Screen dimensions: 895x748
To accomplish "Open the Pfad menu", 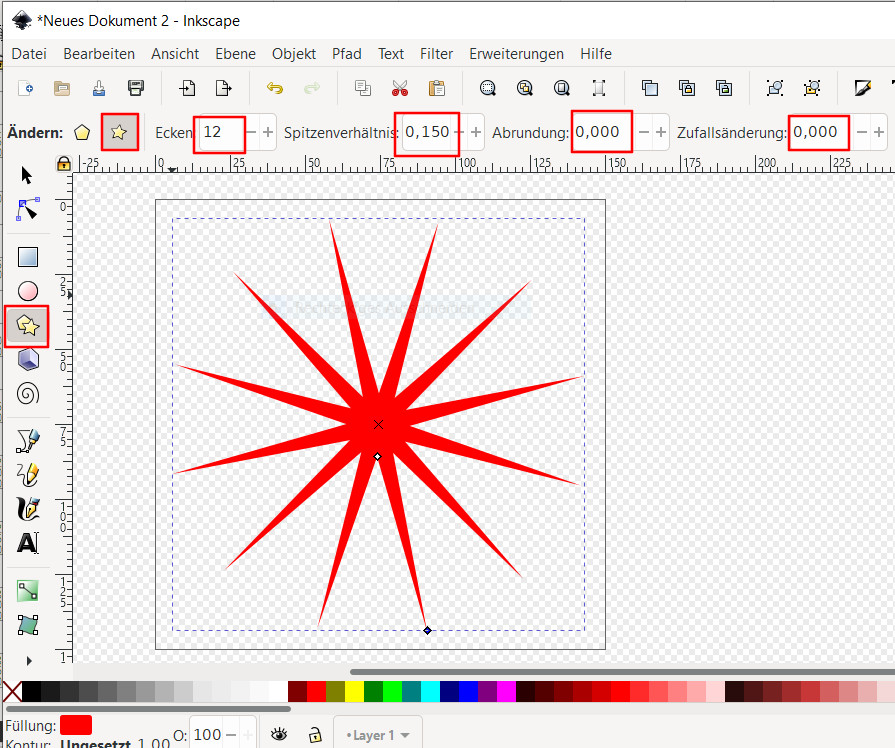I will click(346, 54).
